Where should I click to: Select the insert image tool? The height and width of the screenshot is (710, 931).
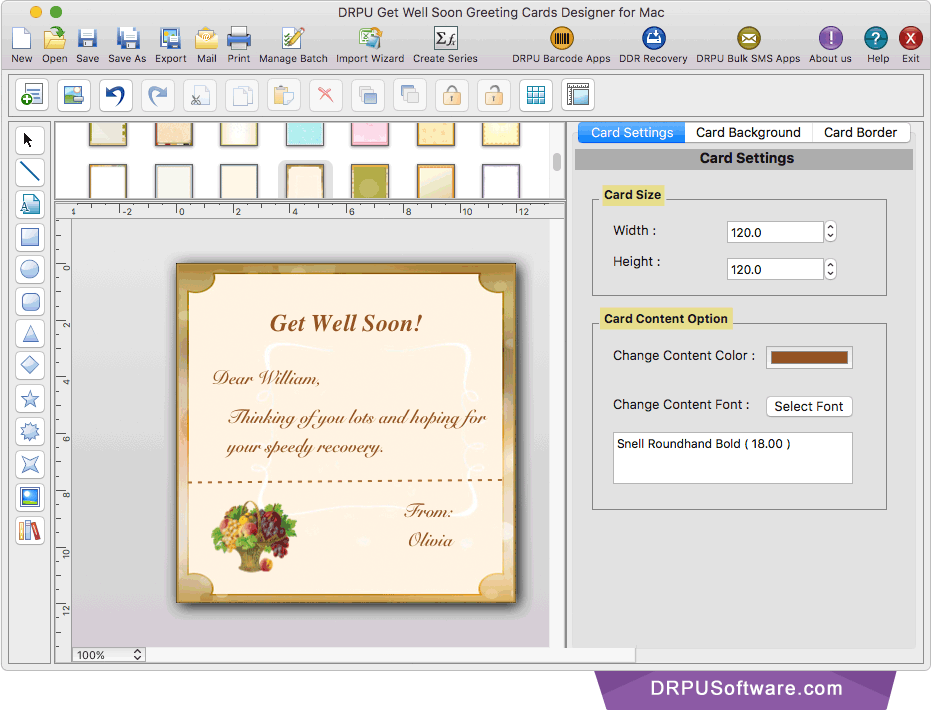click(x=30, y=497)
